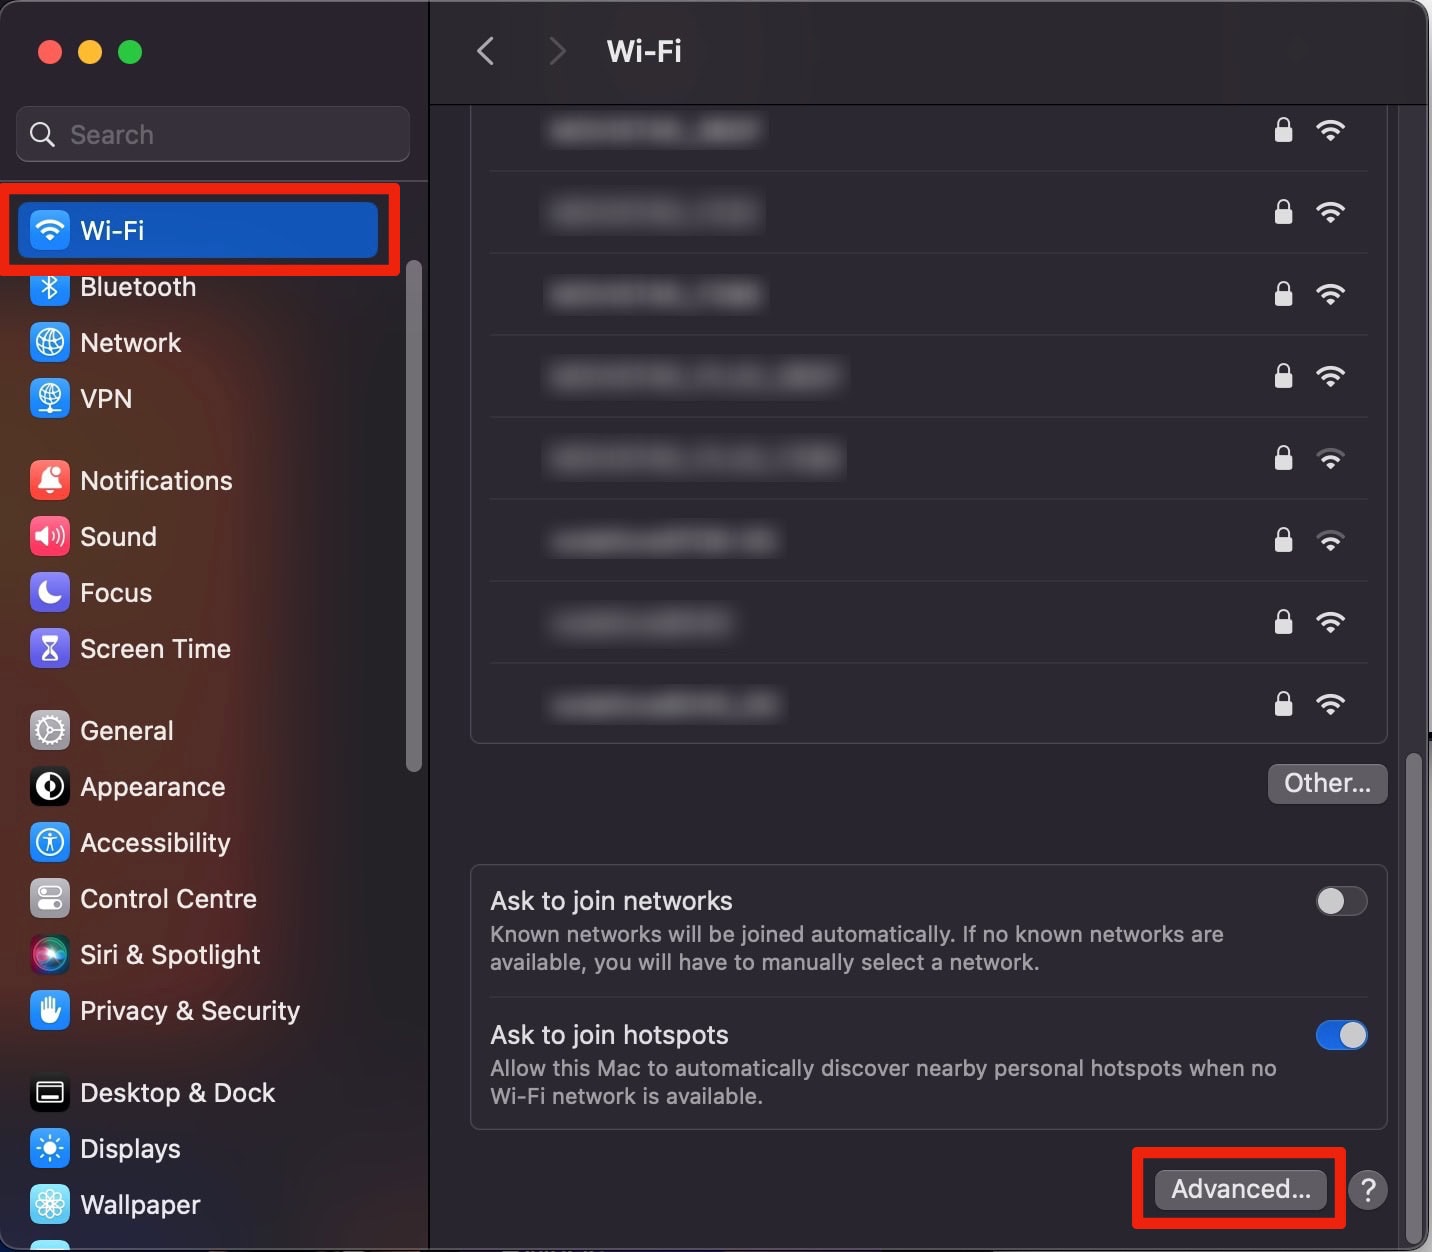The height and width of the screenshot is (1252, 1432).
Task: Select the Notifications bell icon
Action: [50, 480]
